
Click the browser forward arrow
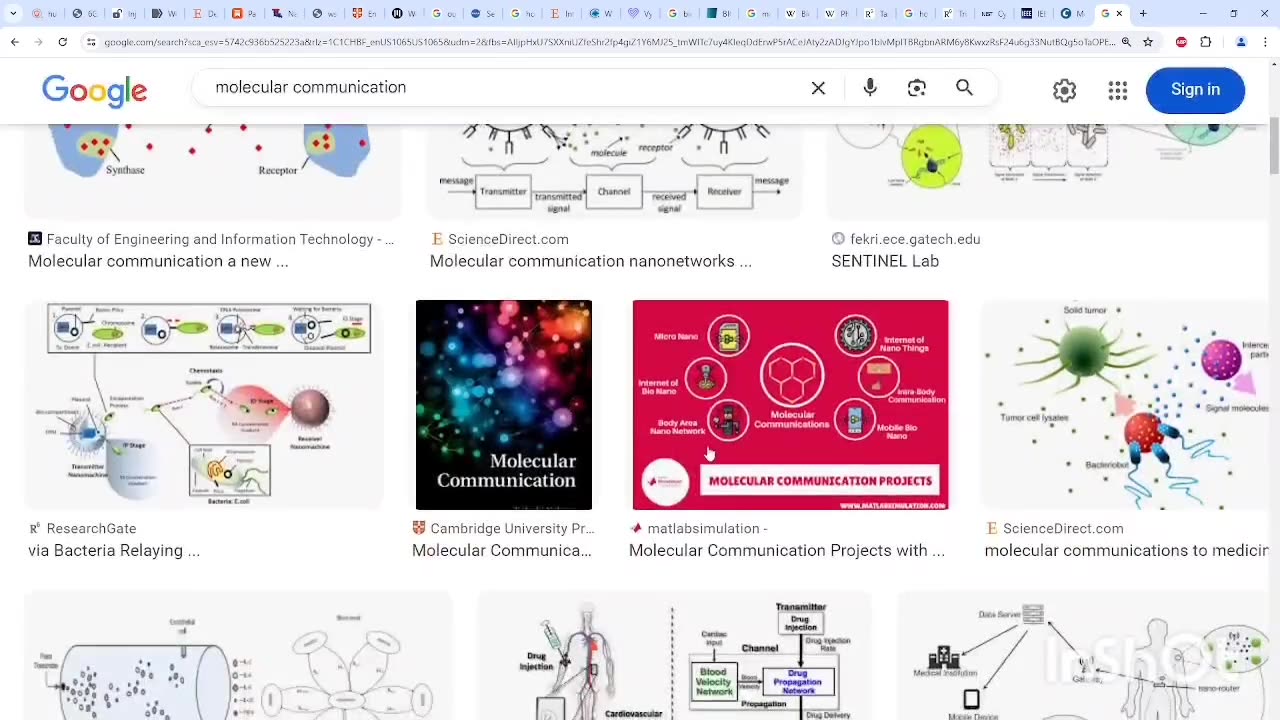point(38,42)
